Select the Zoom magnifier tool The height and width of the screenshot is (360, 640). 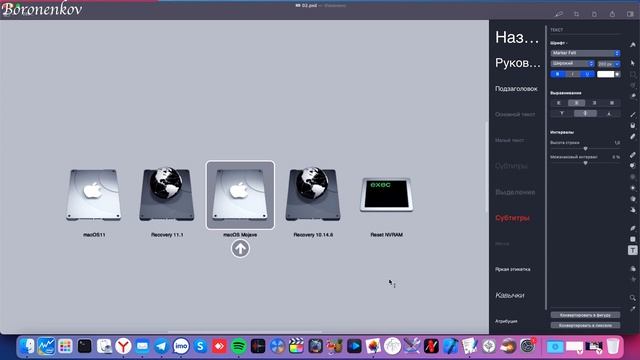tap(633, 298)
